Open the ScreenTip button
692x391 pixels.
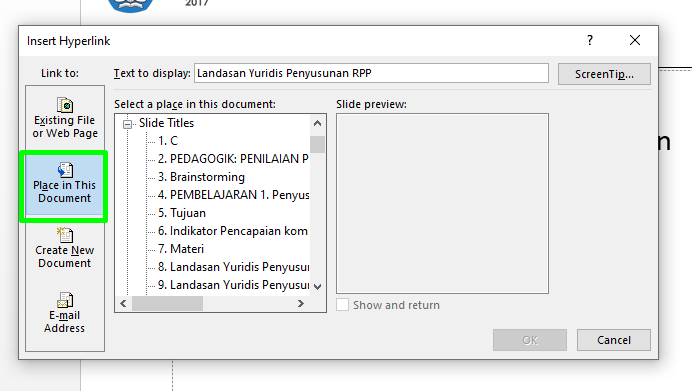[604, 74]
